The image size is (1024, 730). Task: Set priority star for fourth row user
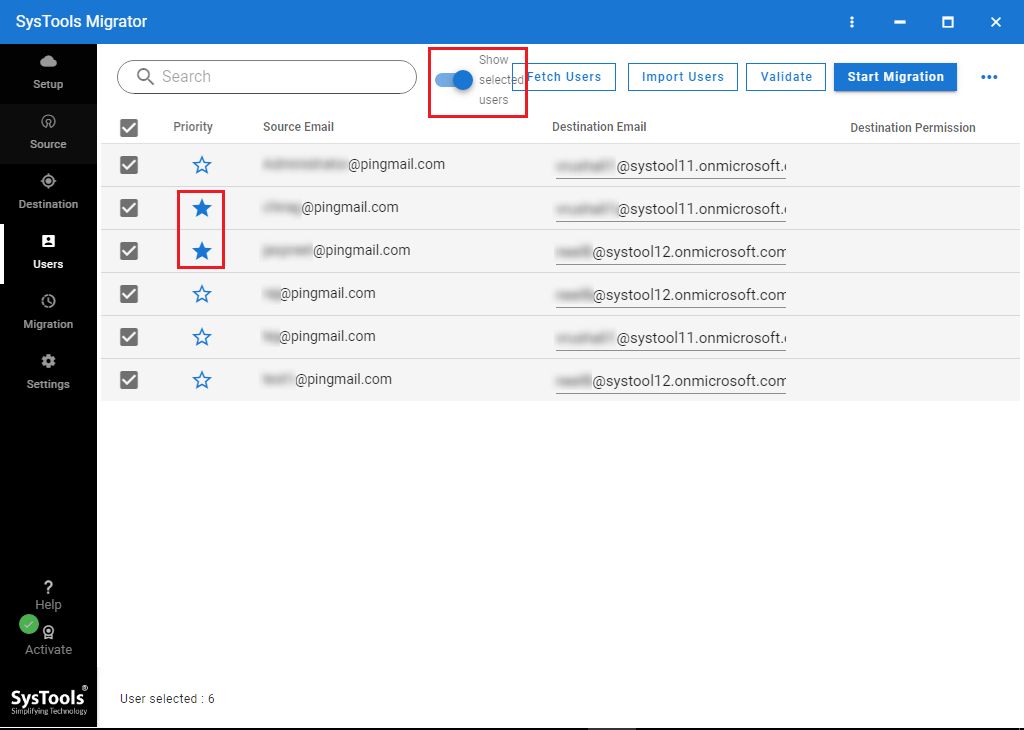tap(202, 294)
